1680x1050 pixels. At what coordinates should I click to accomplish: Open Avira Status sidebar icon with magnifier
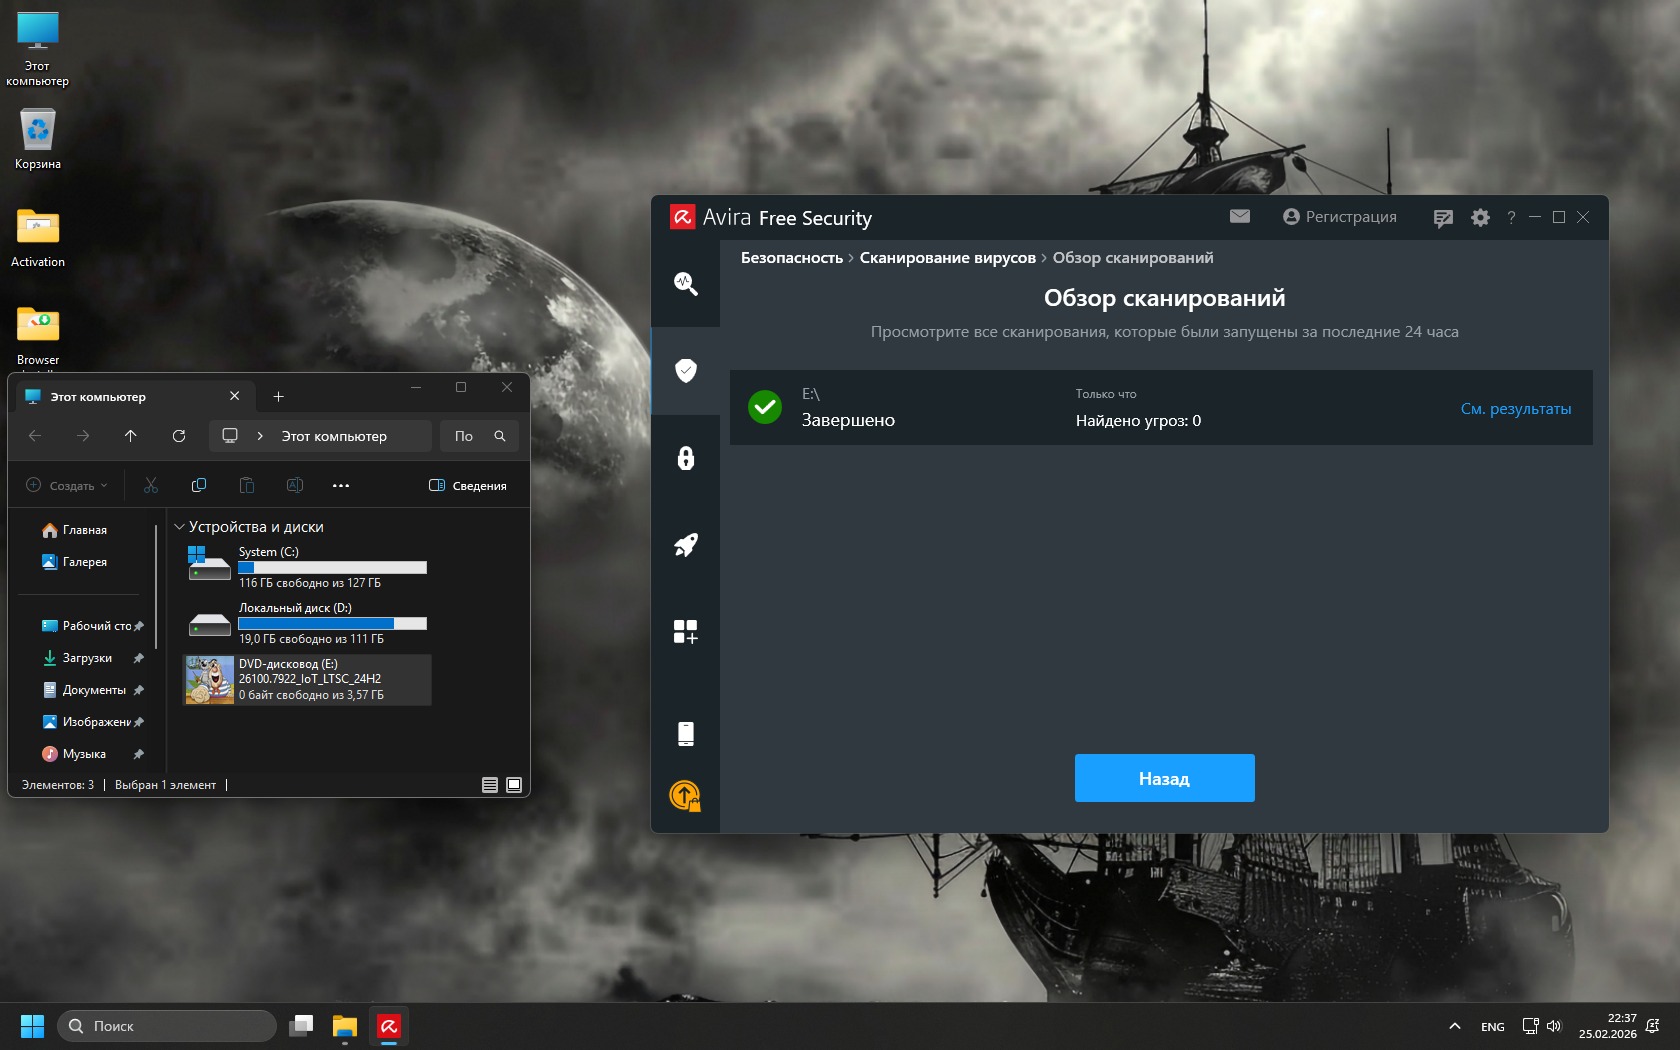[685, 283]
